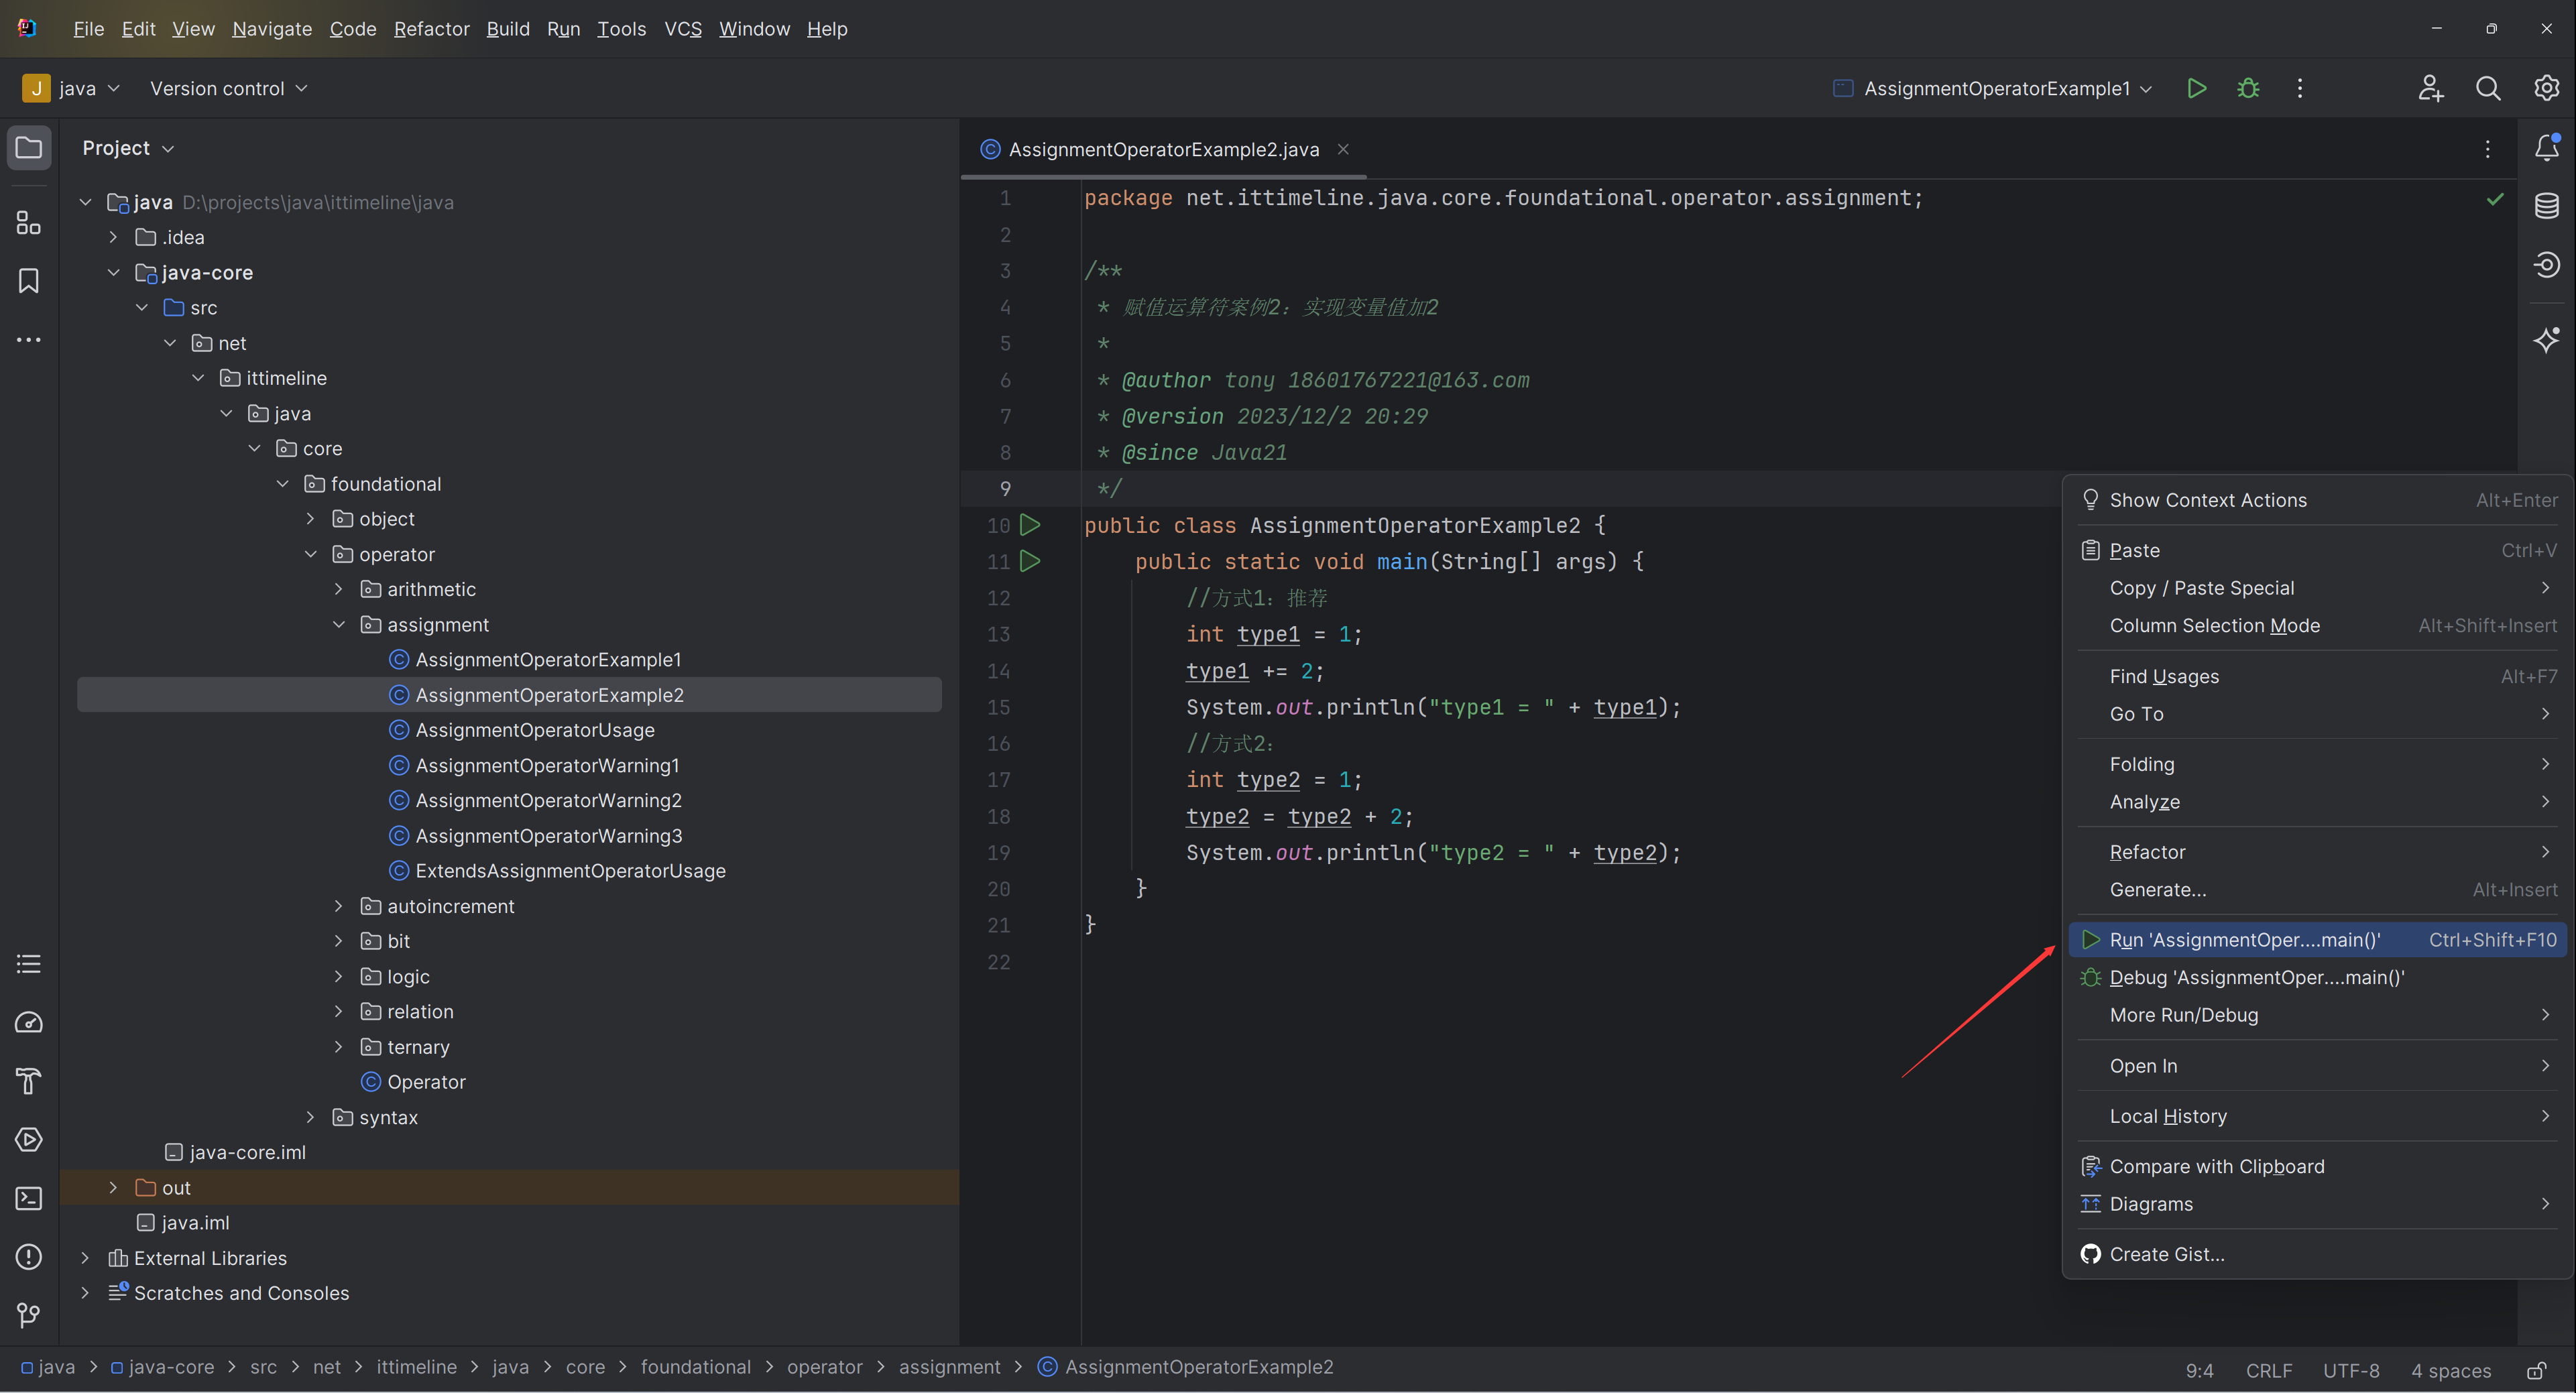Open the AssignmentOperatorExample1 run configuration dropdown
This screenshot has height=1393, width=2576.
coord(1992,88)
